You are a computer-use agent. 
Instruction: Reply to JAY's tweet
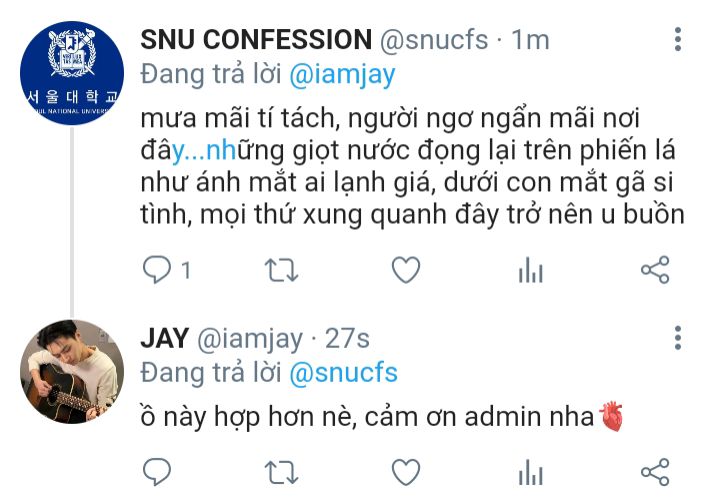158,471
